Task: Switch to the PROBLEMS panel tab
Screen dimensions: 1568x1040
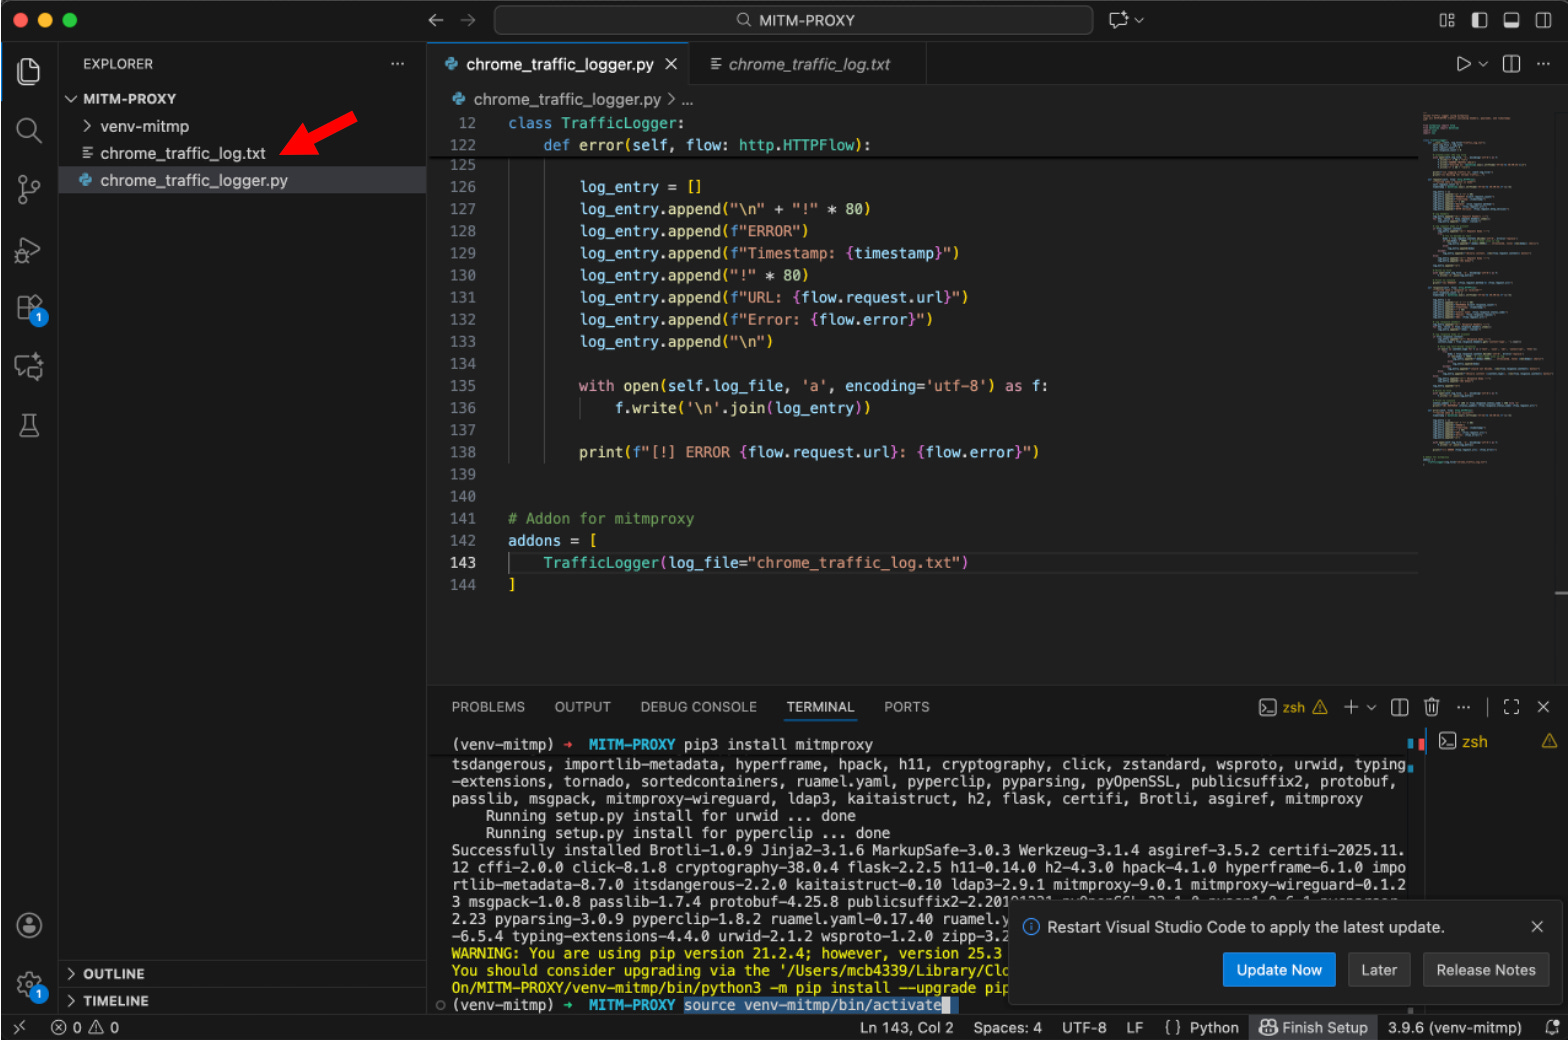Action: [x=488, y=707]
